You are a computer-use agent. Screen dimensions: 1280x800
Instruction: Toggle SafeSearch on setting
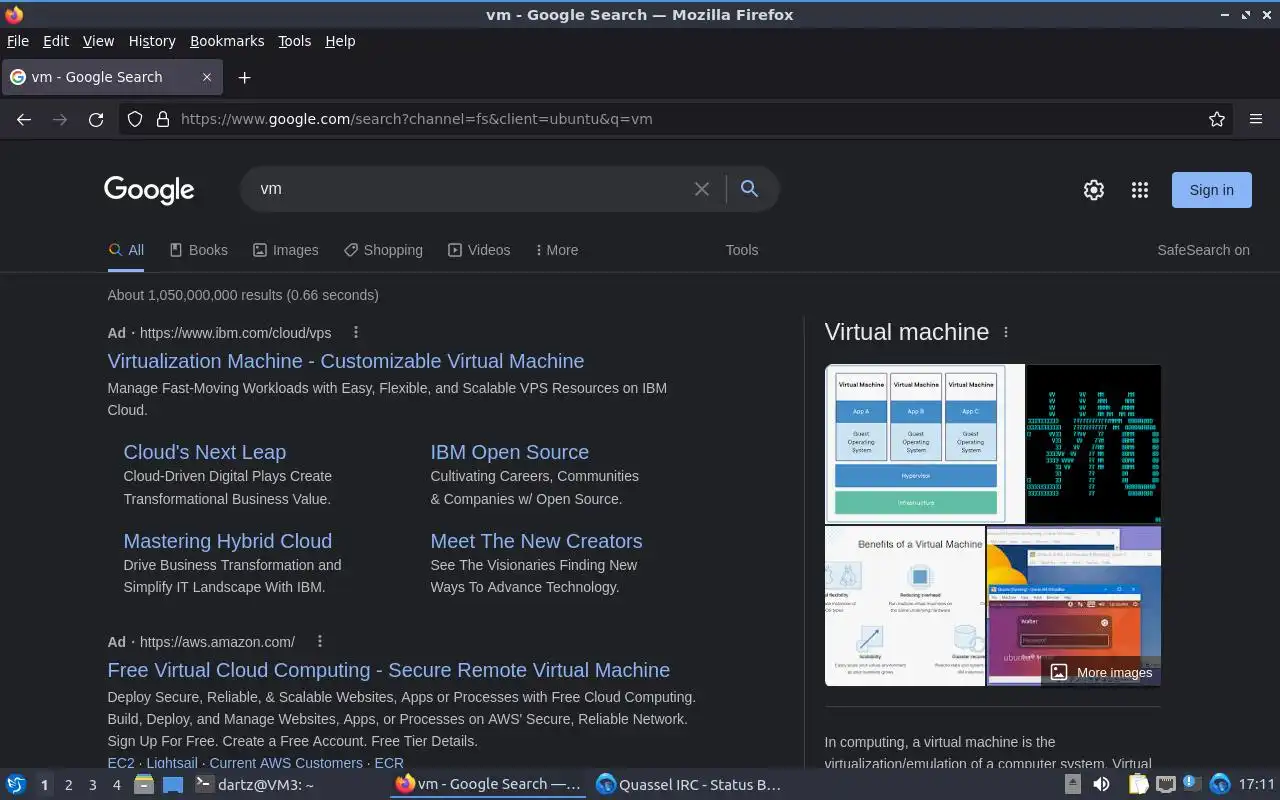[x=1203, y=250]
